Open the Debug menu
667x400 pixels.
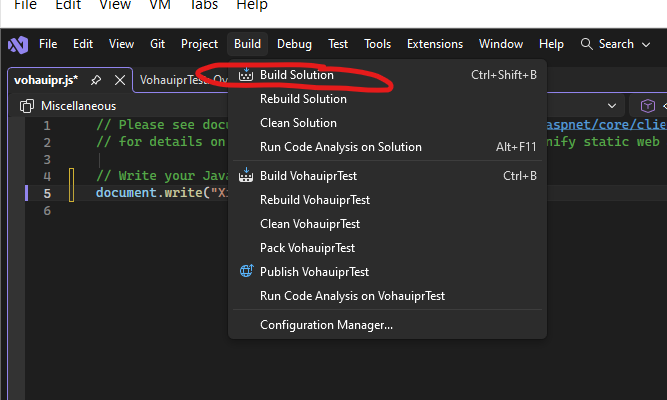pyautogui.click(x=294, y=44)
